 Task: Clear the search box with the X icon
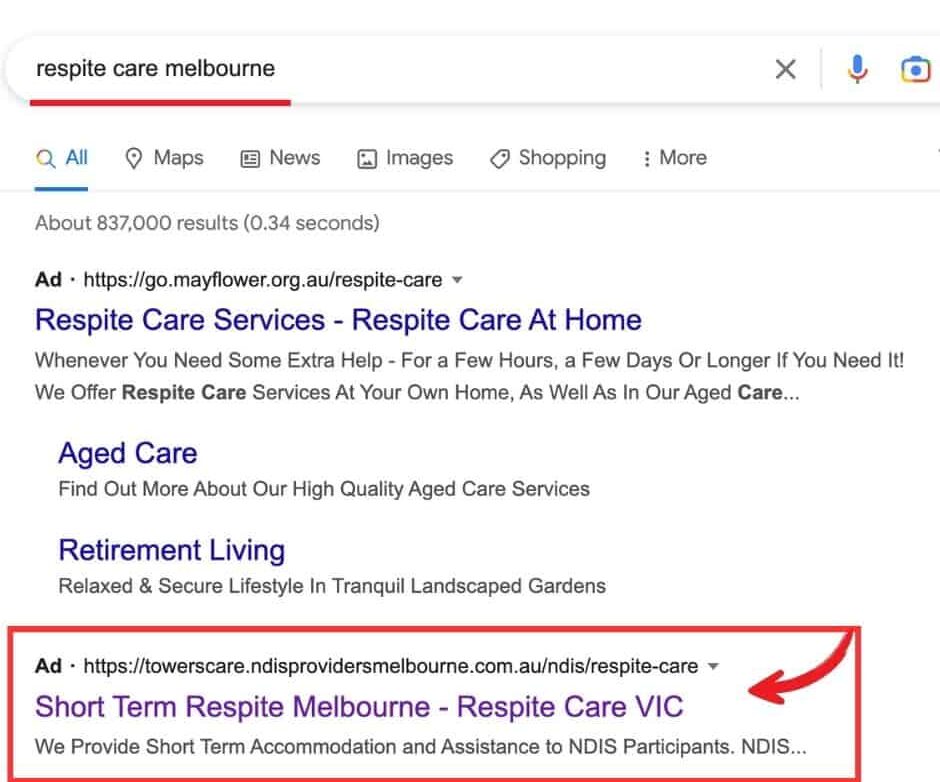pos(786,69)
